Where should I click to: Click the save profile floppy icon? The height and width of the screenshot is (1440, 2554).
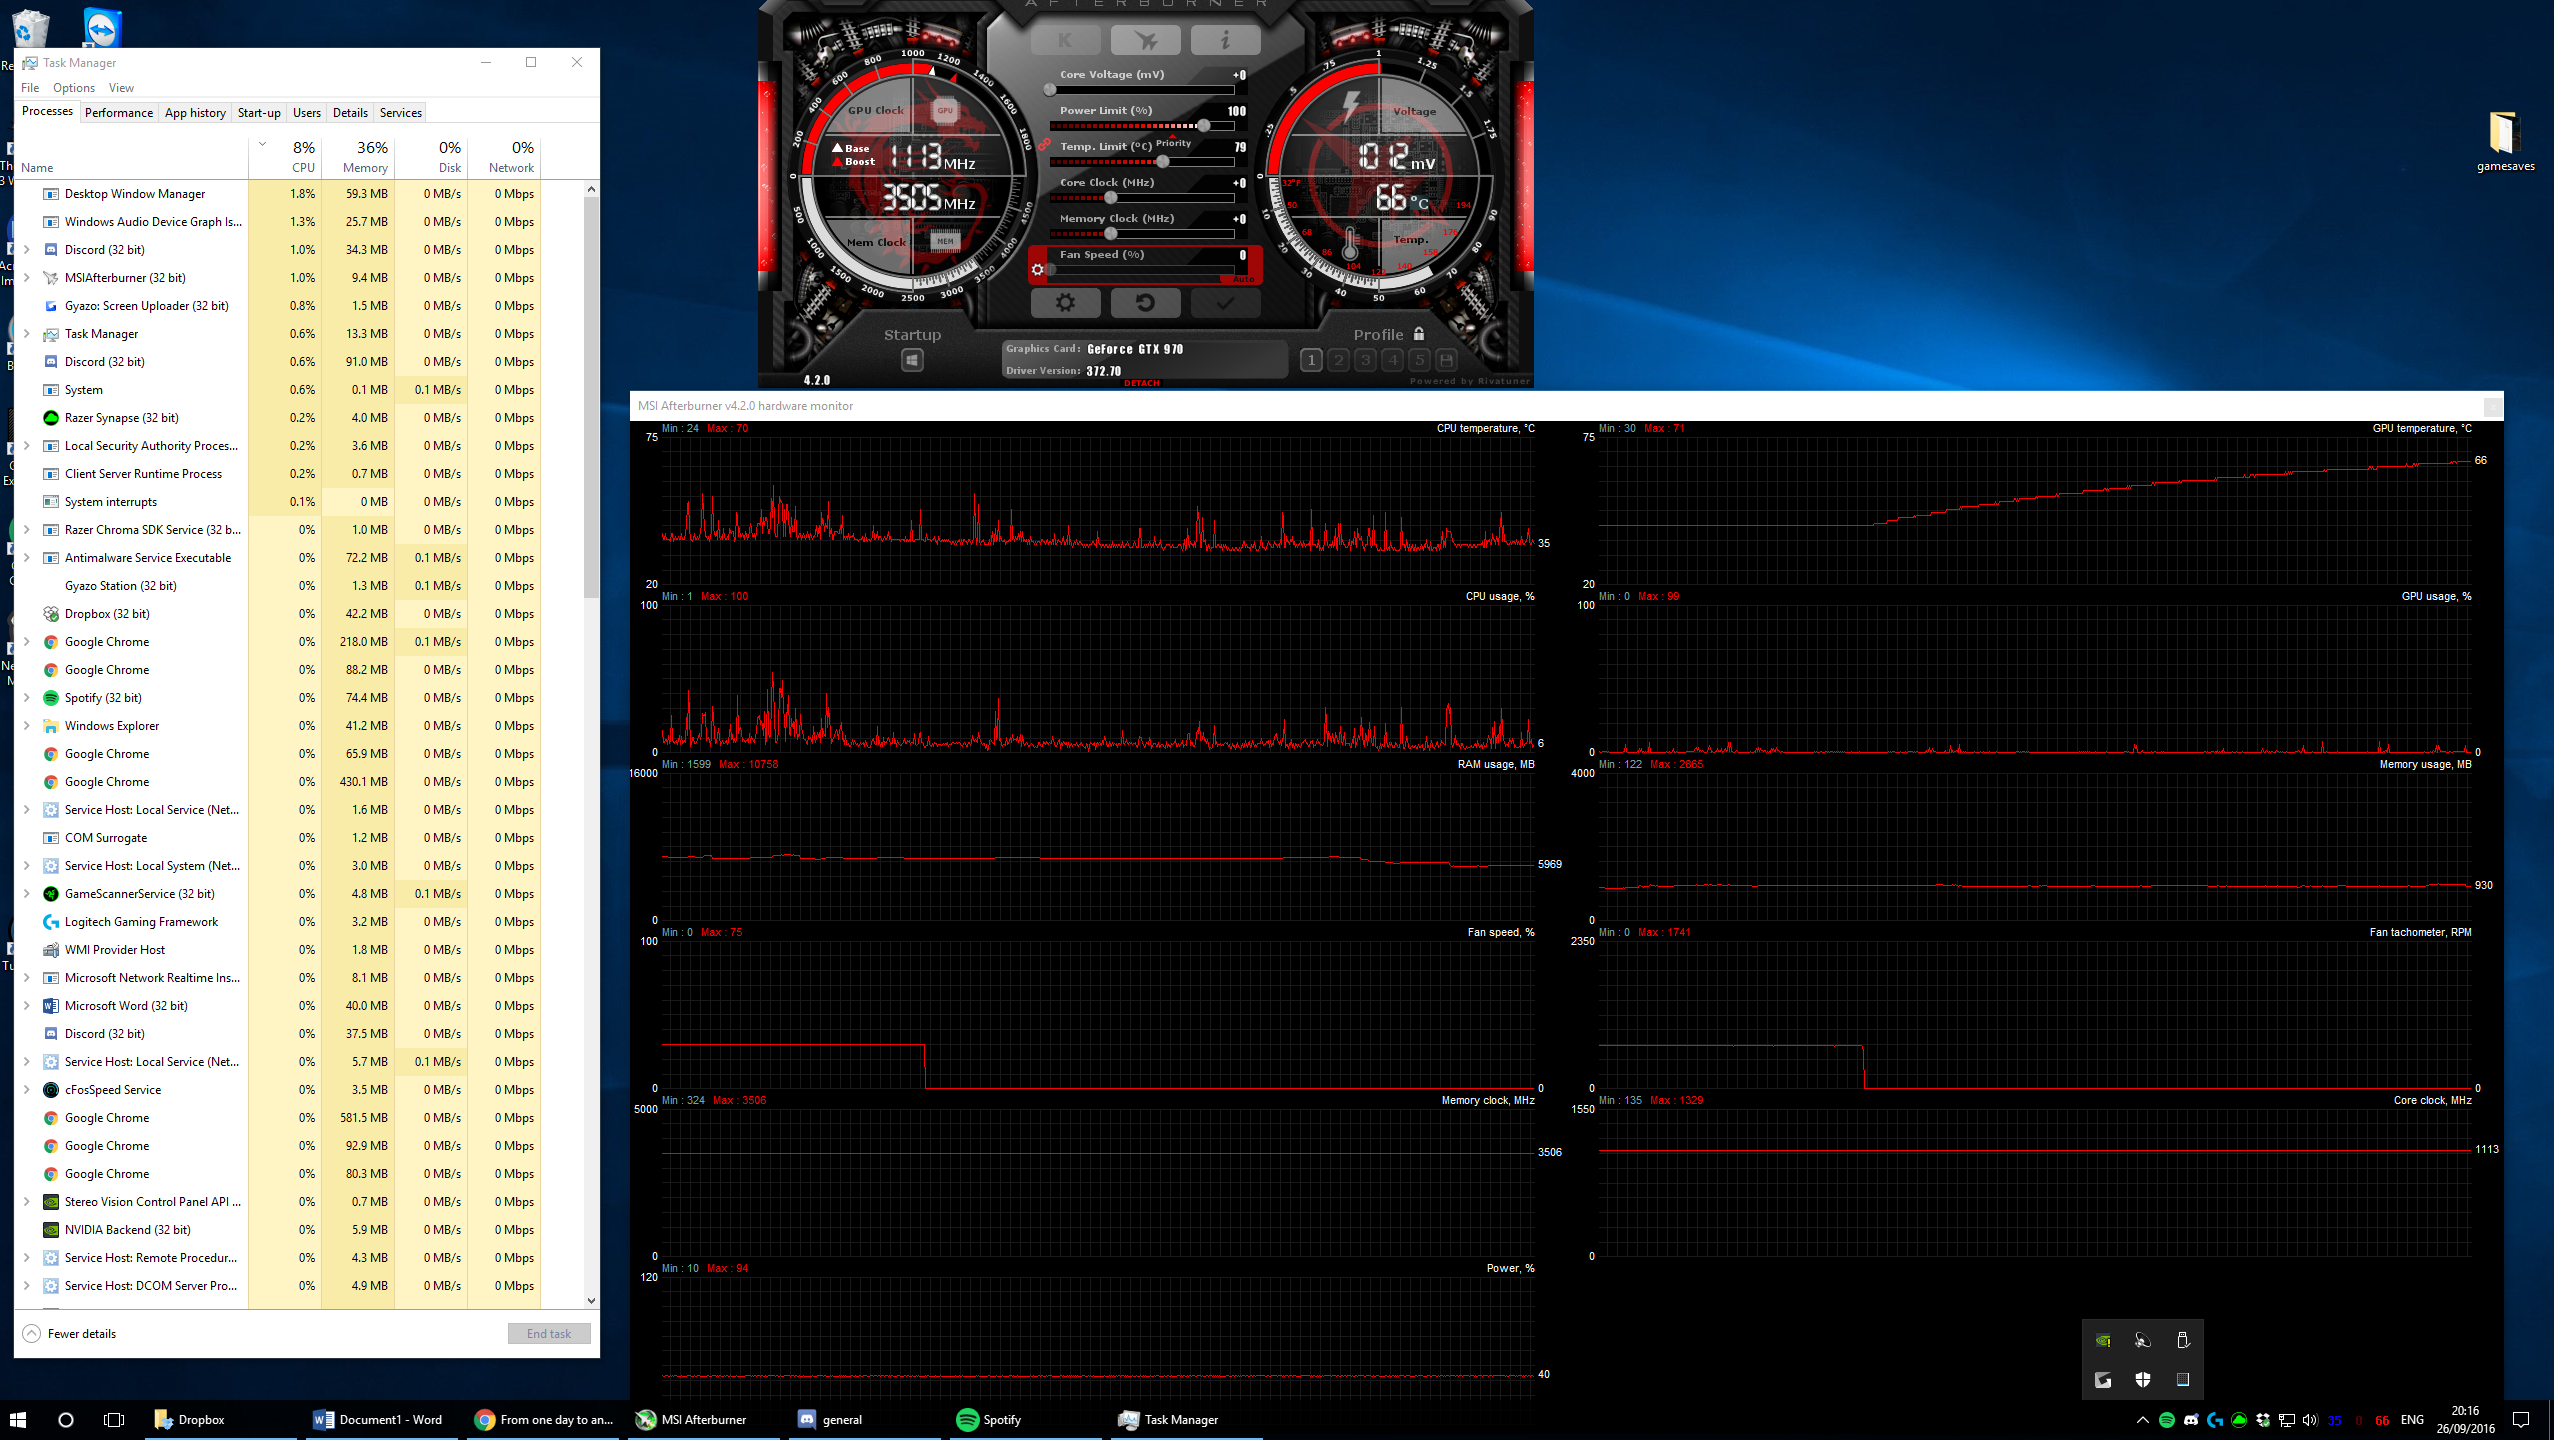point(1446,360)
